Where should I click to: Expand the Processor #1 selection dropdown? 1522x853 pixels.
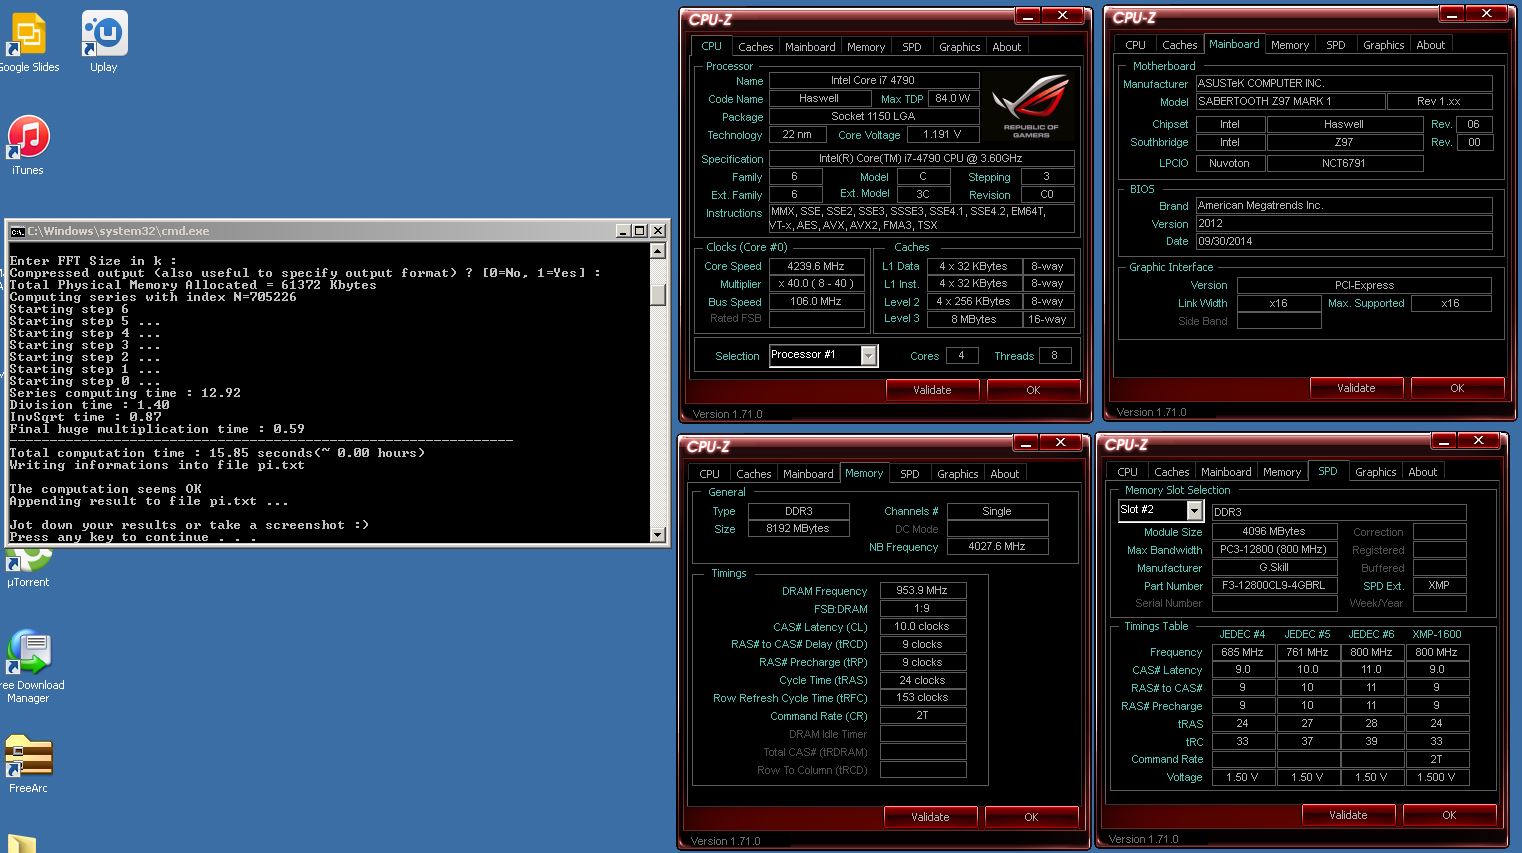click(868, 355)
